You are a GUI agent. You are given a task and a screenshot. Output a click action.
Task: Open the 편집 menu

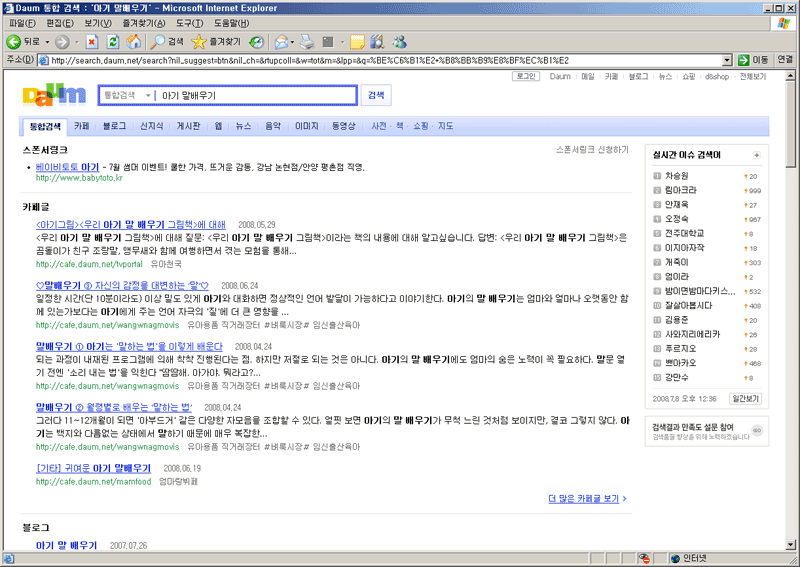coord(60,23)
